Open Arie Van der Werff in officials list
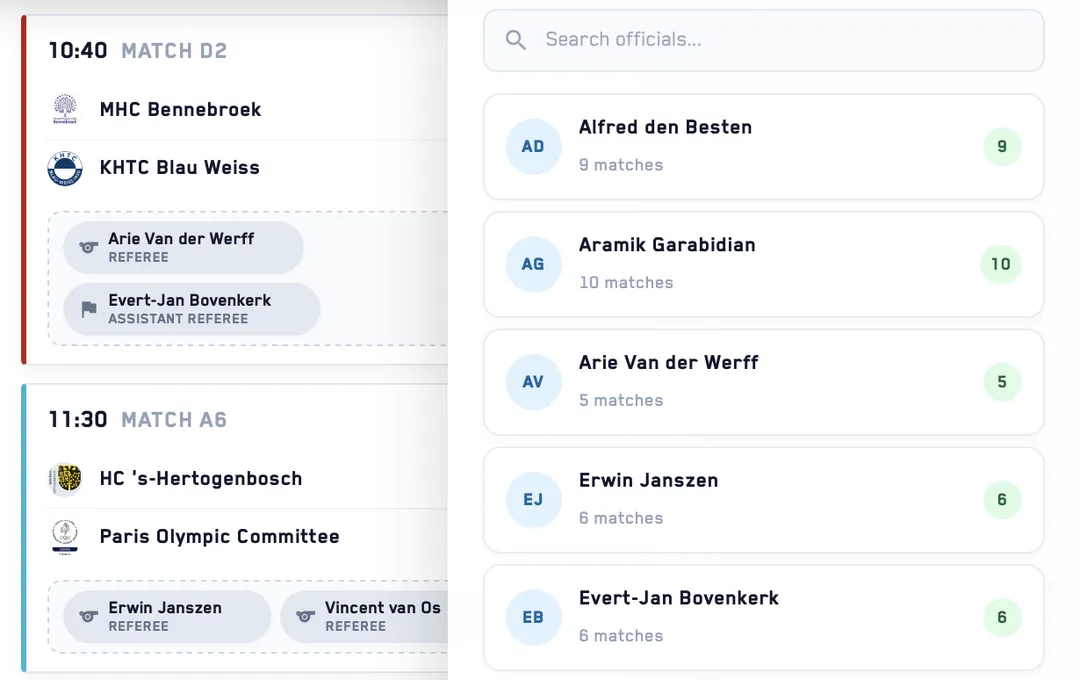 [764, 382]
